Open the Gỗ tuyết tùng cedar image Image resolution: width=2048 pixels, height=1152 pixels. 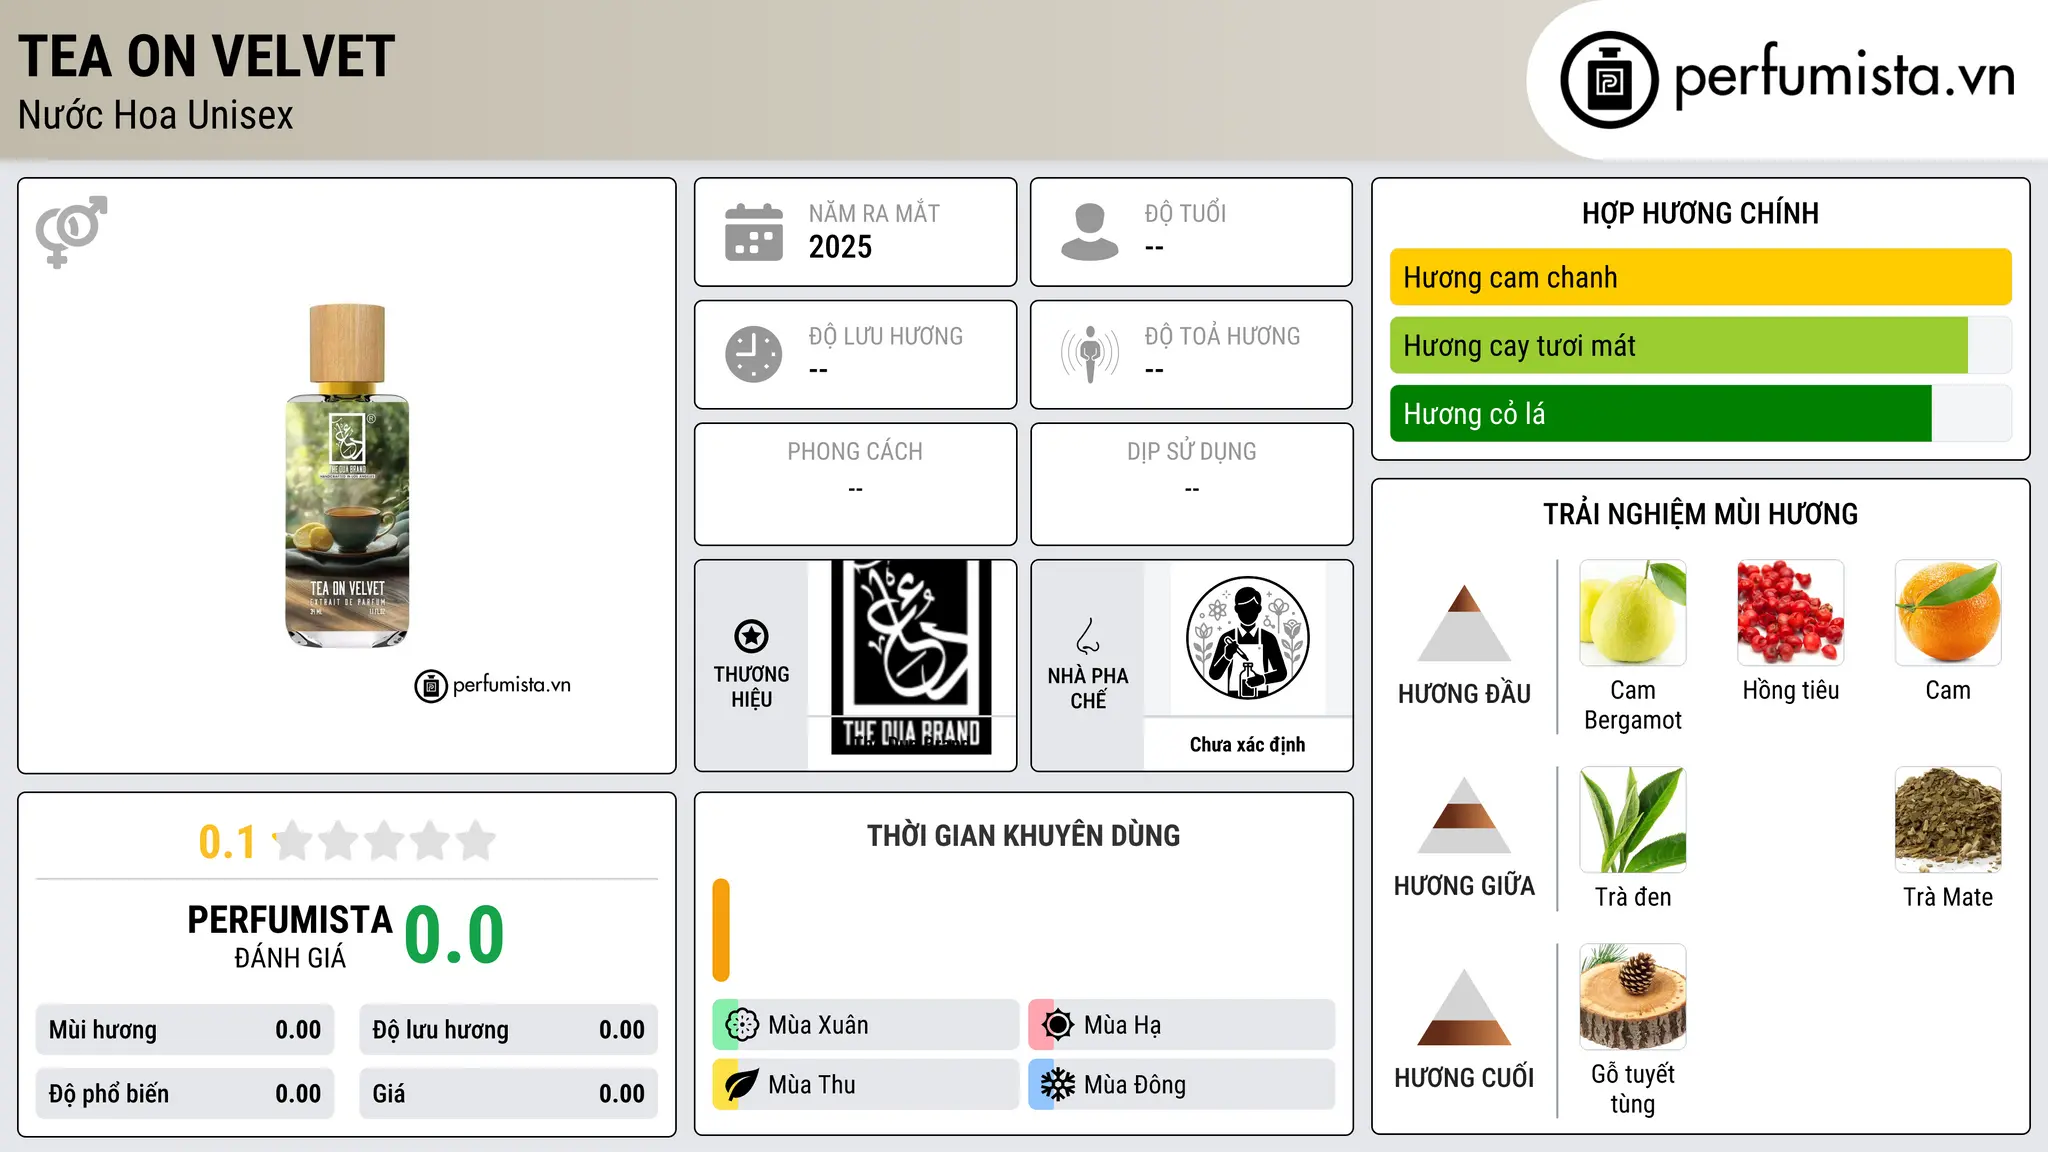[x=1633, y=997]
